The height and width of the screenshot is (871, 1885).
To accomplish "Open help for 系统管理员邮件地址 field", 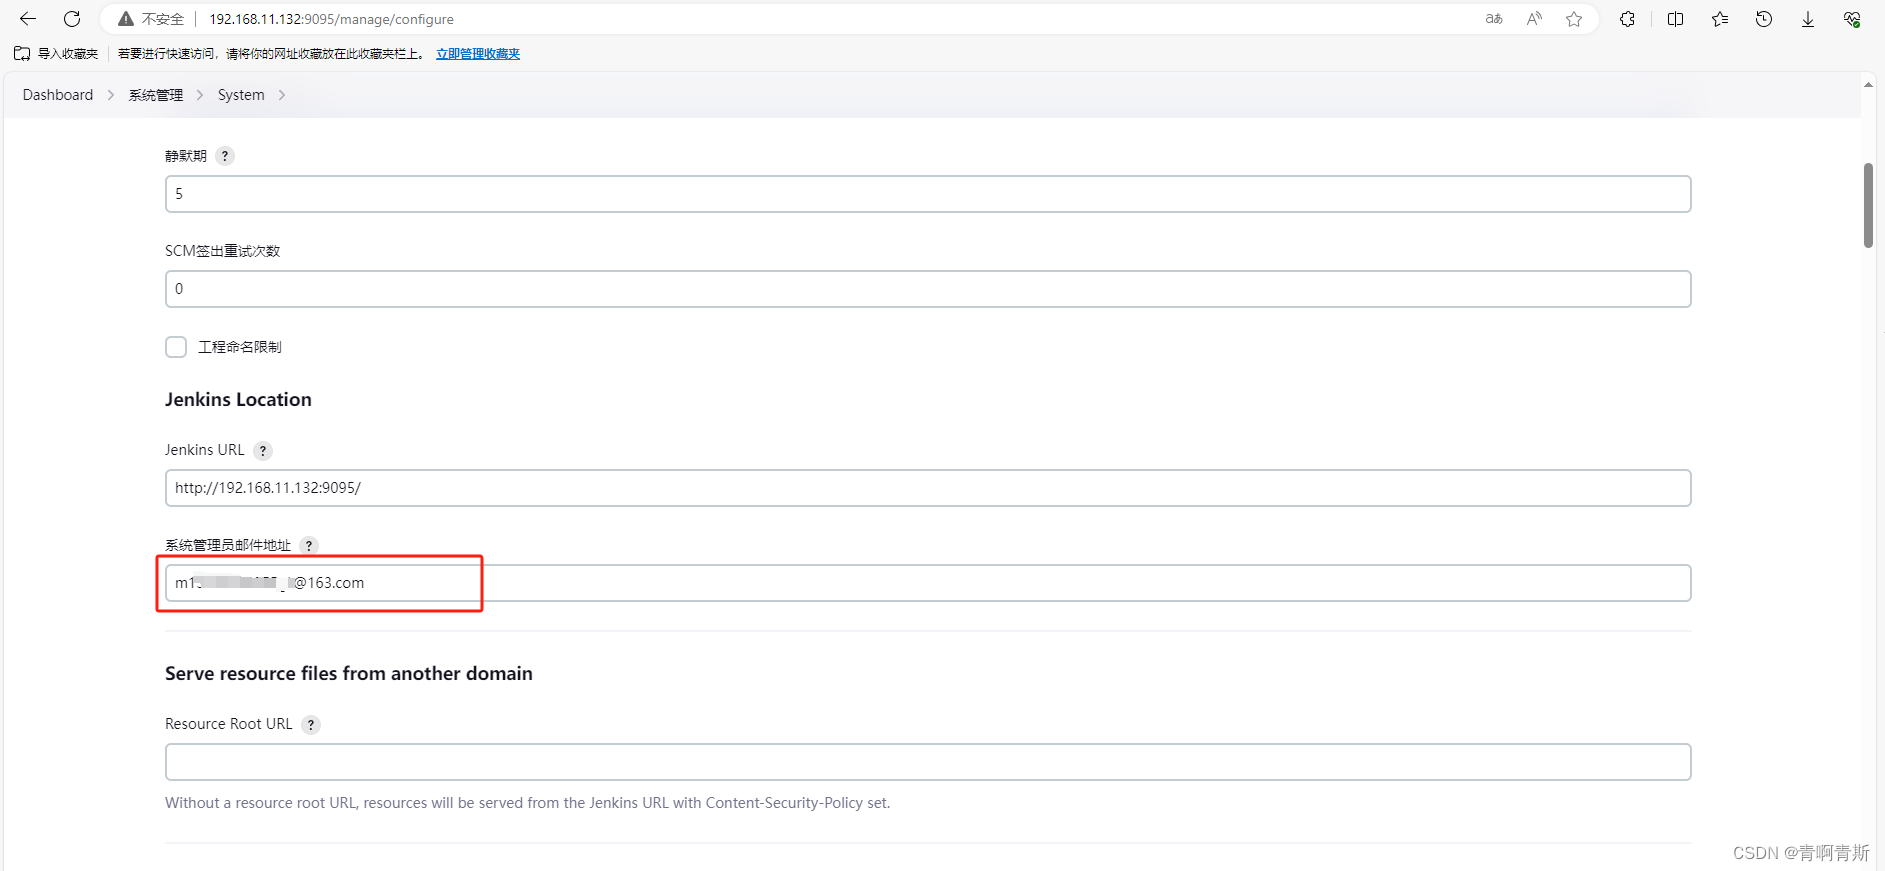I will coord(309,545).
